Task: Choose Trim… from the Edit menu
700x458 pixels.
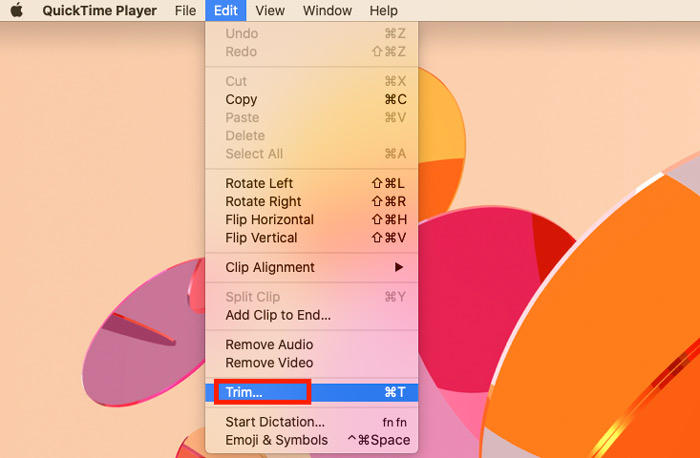Action: coord(312,392)
